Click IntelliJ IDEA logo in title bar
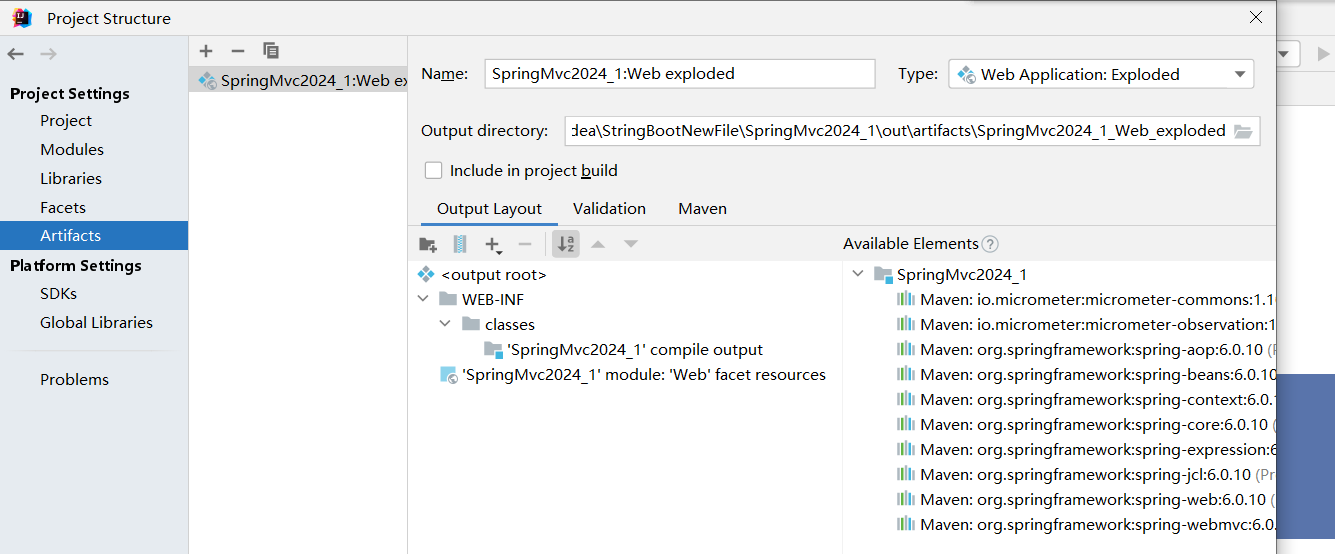Image resolution: width=1335 pixels, height=554 pixels. 22,18
